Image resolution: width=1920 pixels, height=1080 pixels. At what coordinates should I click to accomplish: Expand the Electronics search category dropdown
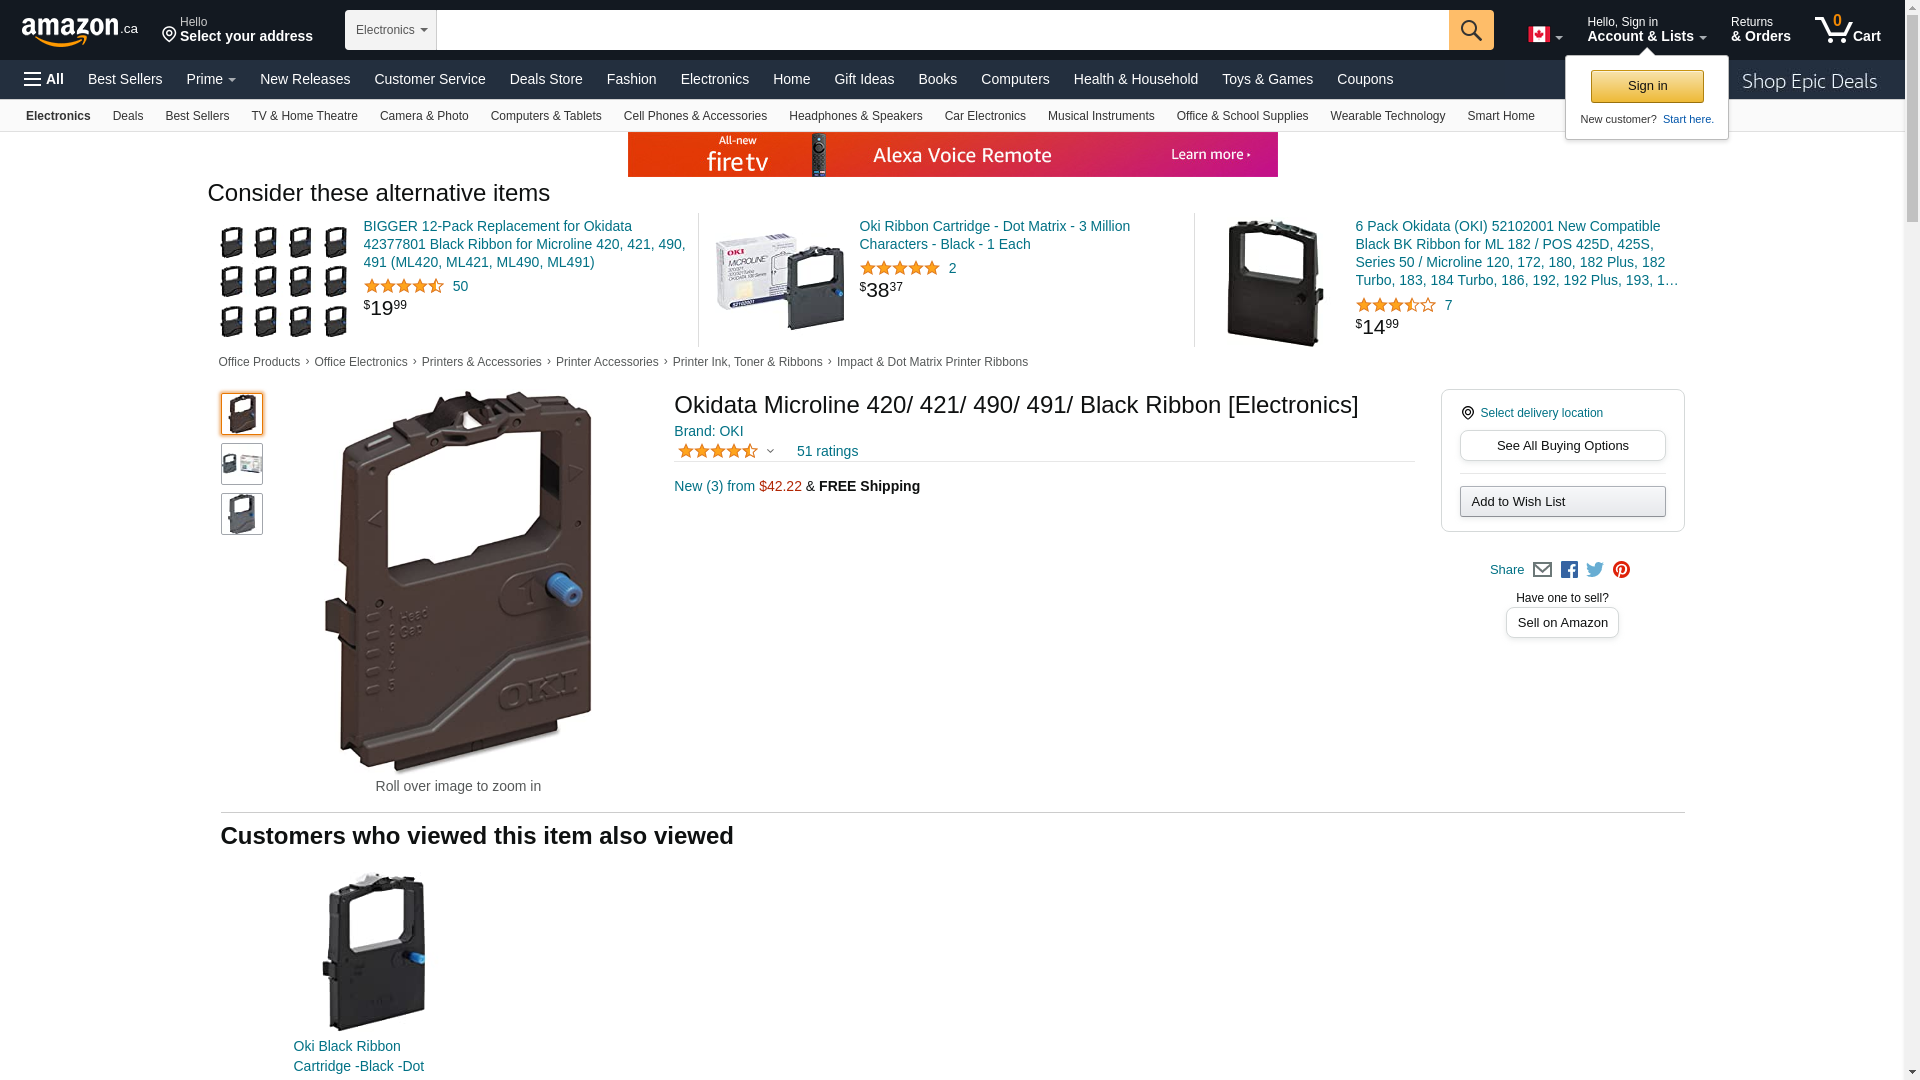click(x=391, y=30)
